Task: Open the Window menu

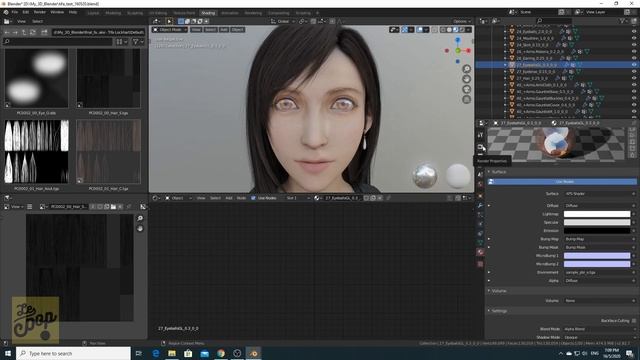Action: pyautogui.click(x=57, y=12)
